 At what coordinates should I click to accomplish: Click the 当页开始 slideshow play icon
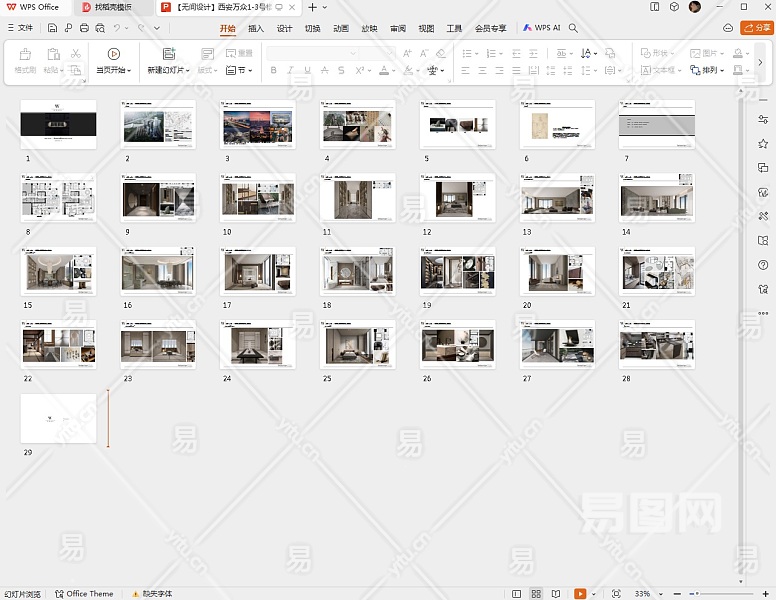pyautogui.click(x=113, y=54)
